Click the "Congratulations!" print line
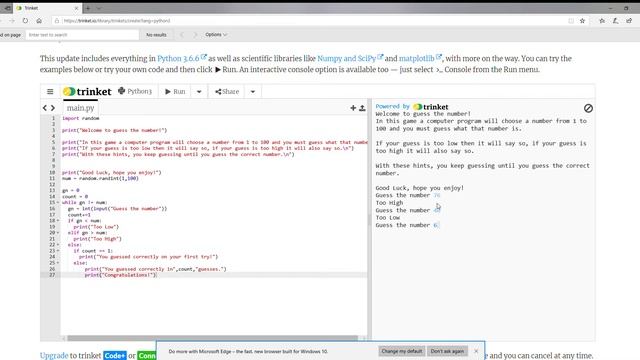This screenshot has height=360, width=640. [x=120, y=275]
